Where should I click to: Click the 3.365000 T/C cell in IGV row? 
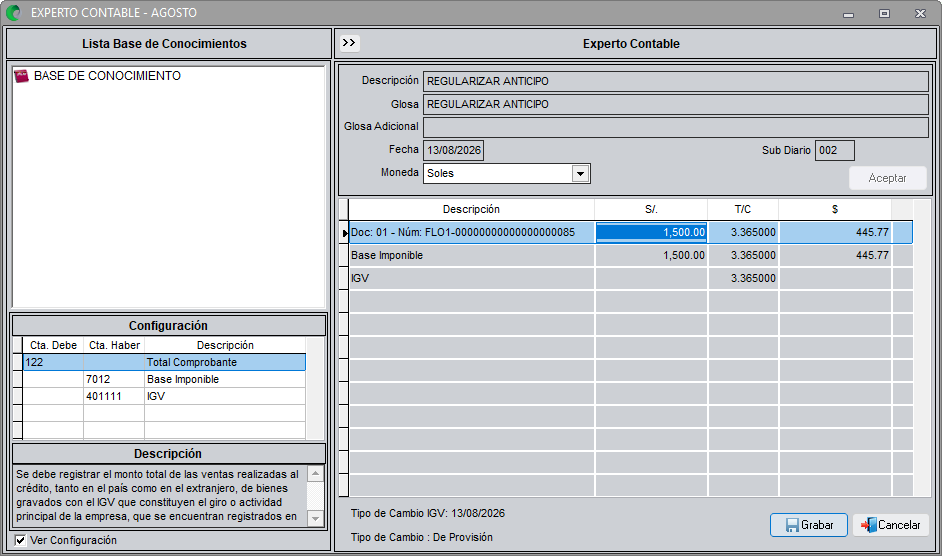[743, 278]
